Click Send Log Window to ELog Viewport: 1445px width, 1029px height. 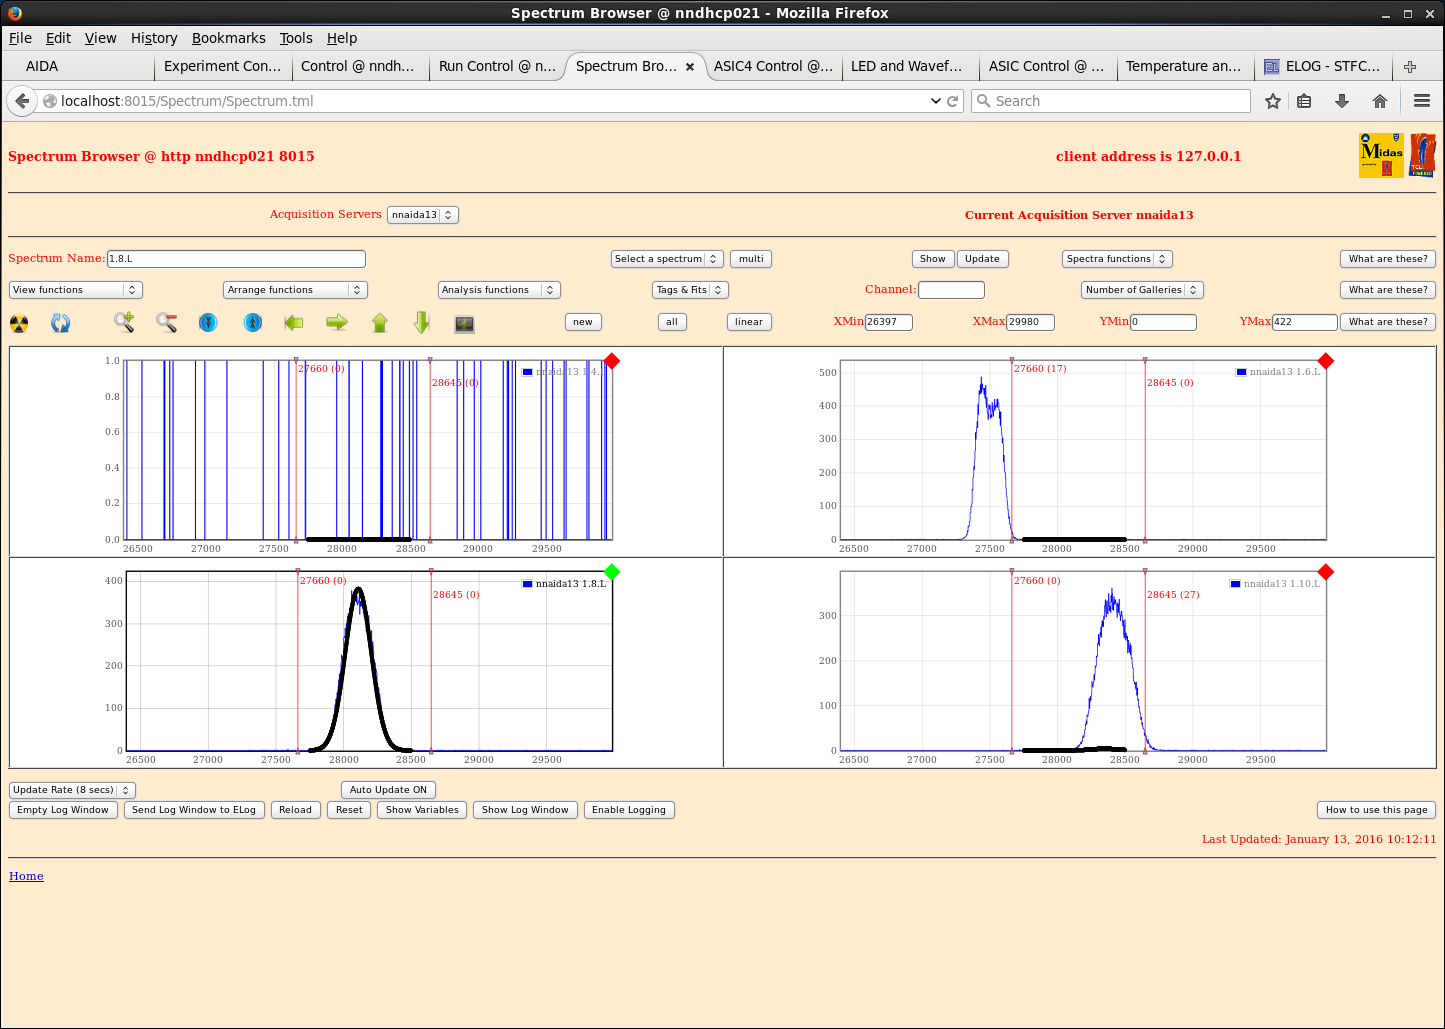point(194,810)
